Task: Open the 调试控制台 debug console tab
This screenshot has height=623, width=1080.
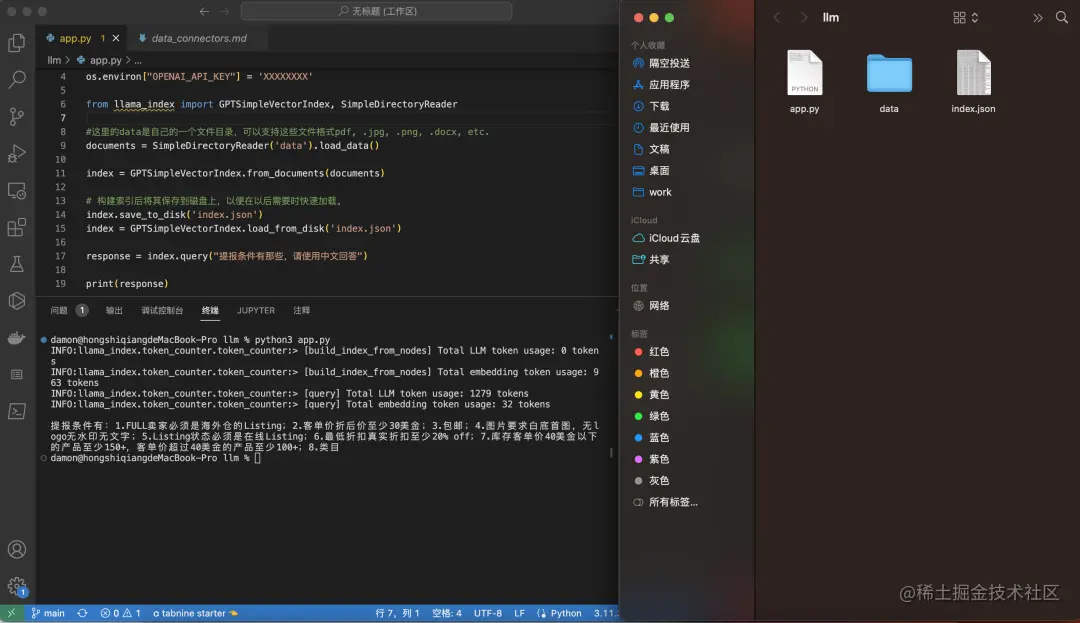Action: click(162, 310)
